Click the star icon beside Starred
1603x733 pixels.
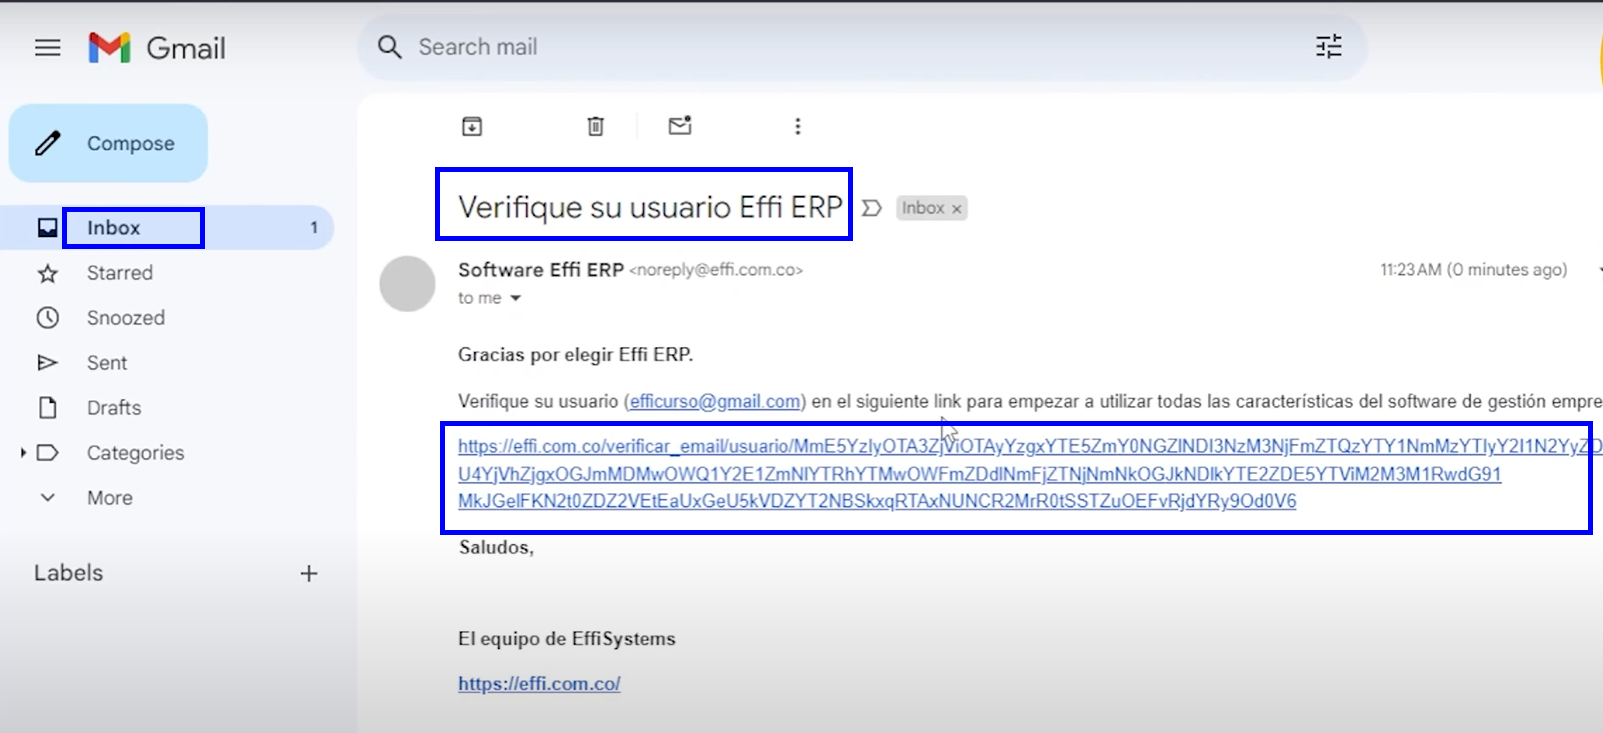click(x=47, y=273)
